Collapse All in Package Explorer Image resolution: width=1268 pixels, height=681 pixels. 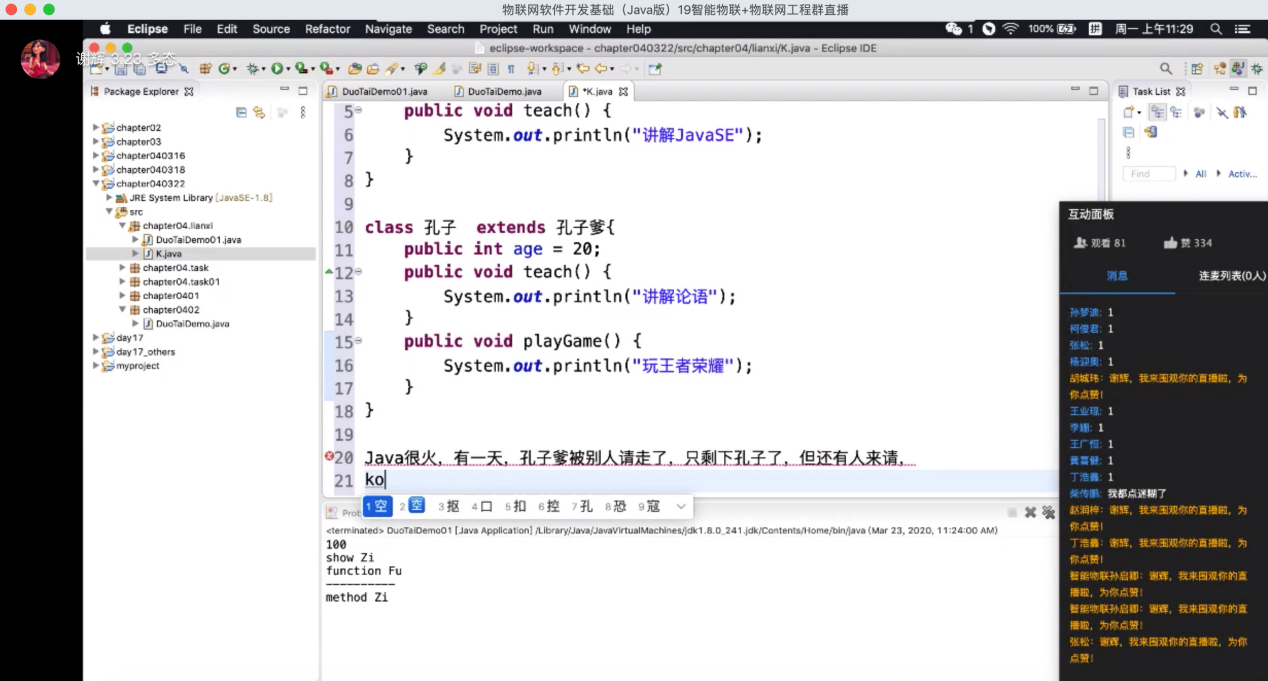coord(241,113)
